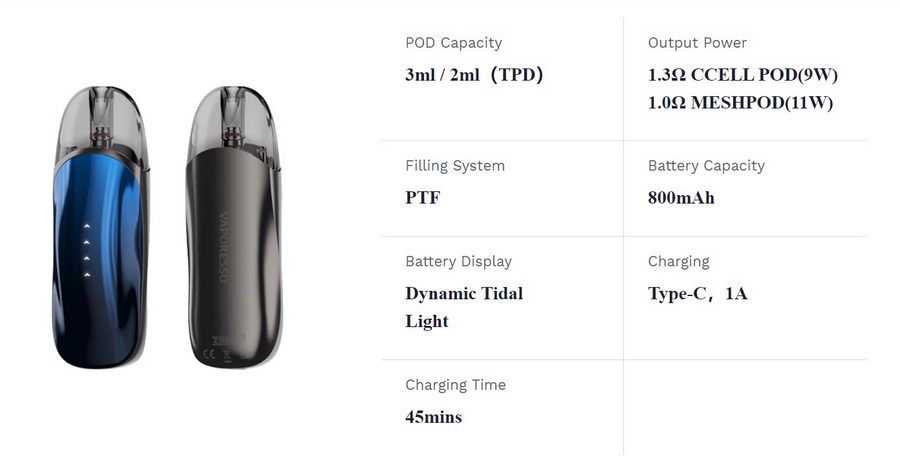Screen dimensions: 900x456
Task: Select the 800mAh value
Action: [x=681, y=198]
